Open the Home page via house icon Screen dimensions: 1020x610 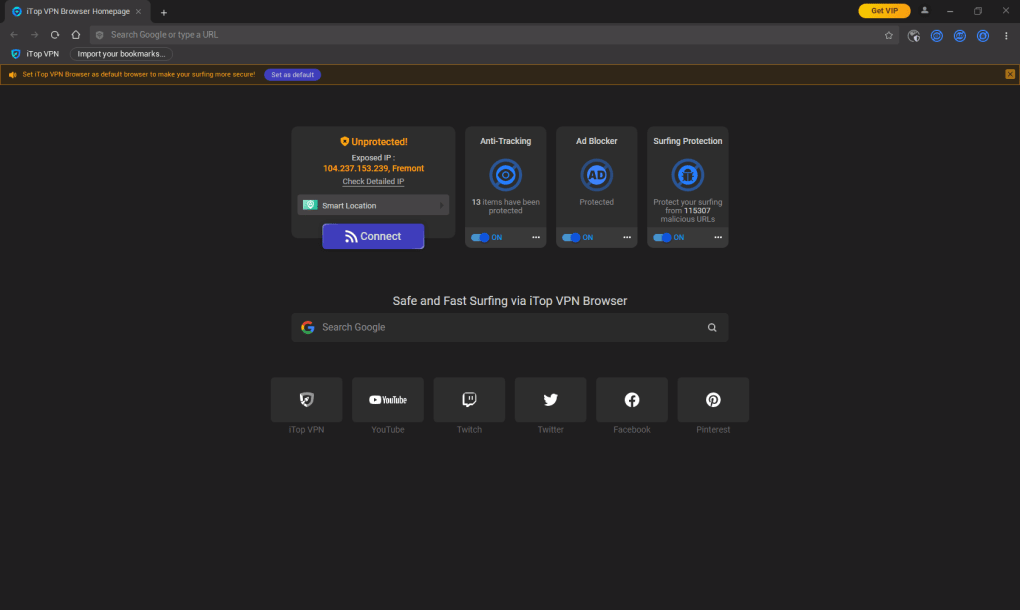click(x=75, y=35)
